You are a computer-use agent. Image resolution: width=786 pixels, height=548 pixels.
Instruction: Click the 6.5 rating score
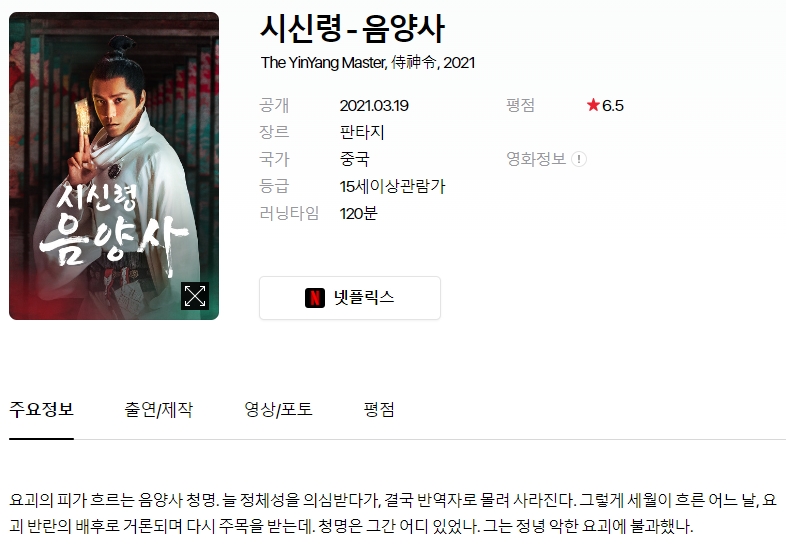coord(613,106)
